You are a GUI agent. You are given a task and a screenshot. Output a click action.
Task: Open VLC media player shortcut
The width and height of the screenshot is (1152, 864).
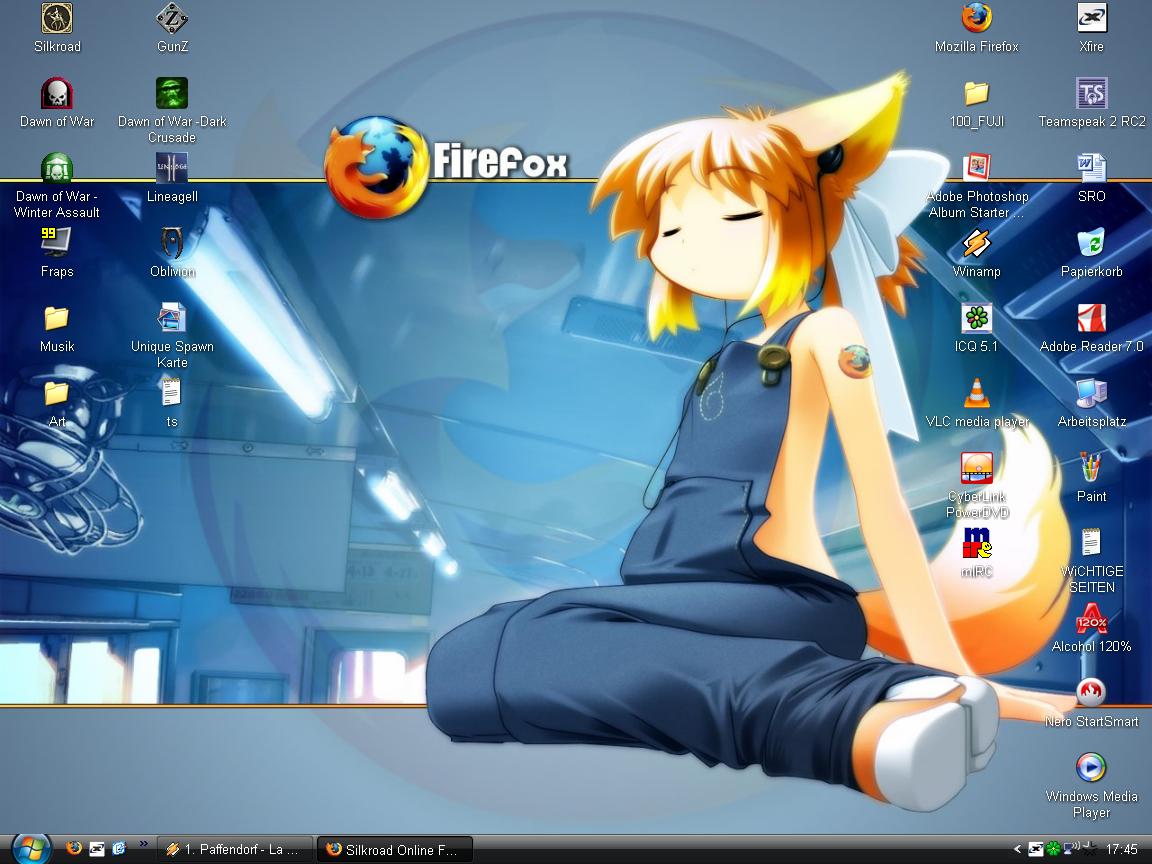click(976, 394)
